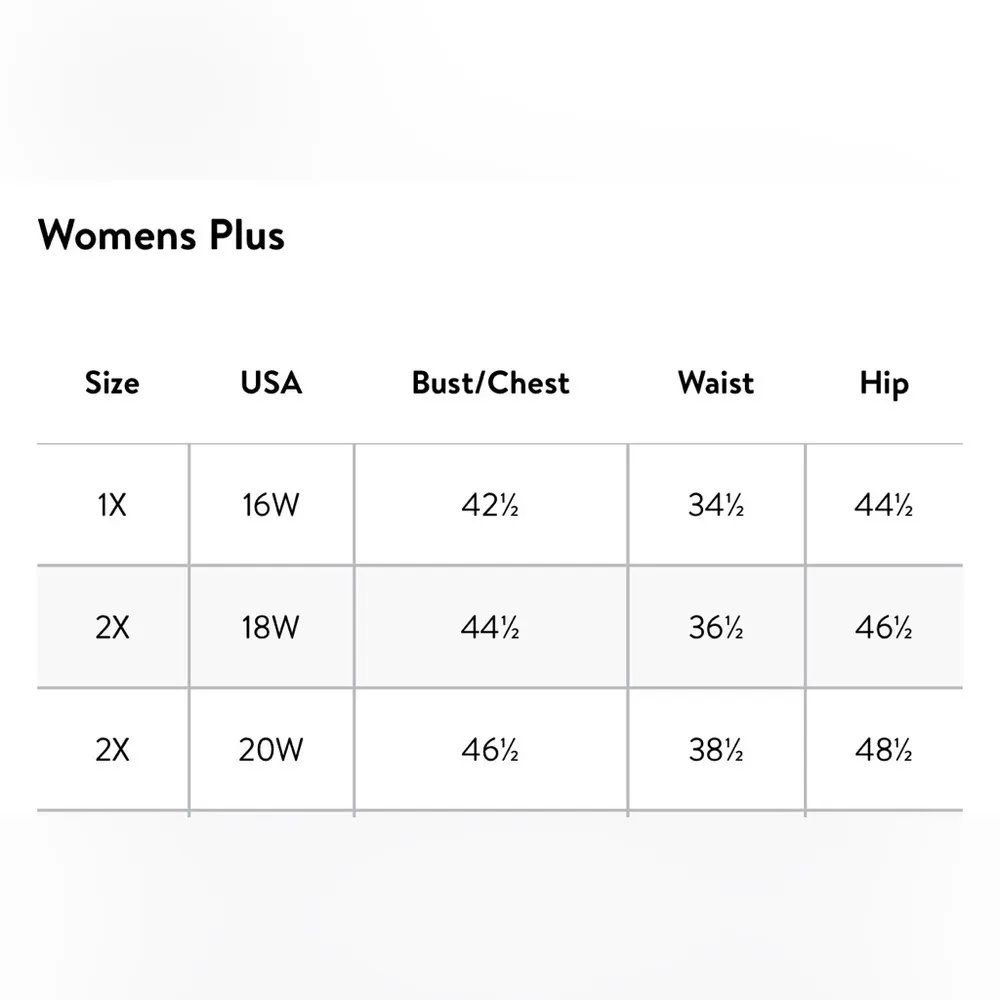The width and height of the screenshot is (1000, 1000).
Task: Click the 46½ bust/chest value
Action: tap(490, 750)
